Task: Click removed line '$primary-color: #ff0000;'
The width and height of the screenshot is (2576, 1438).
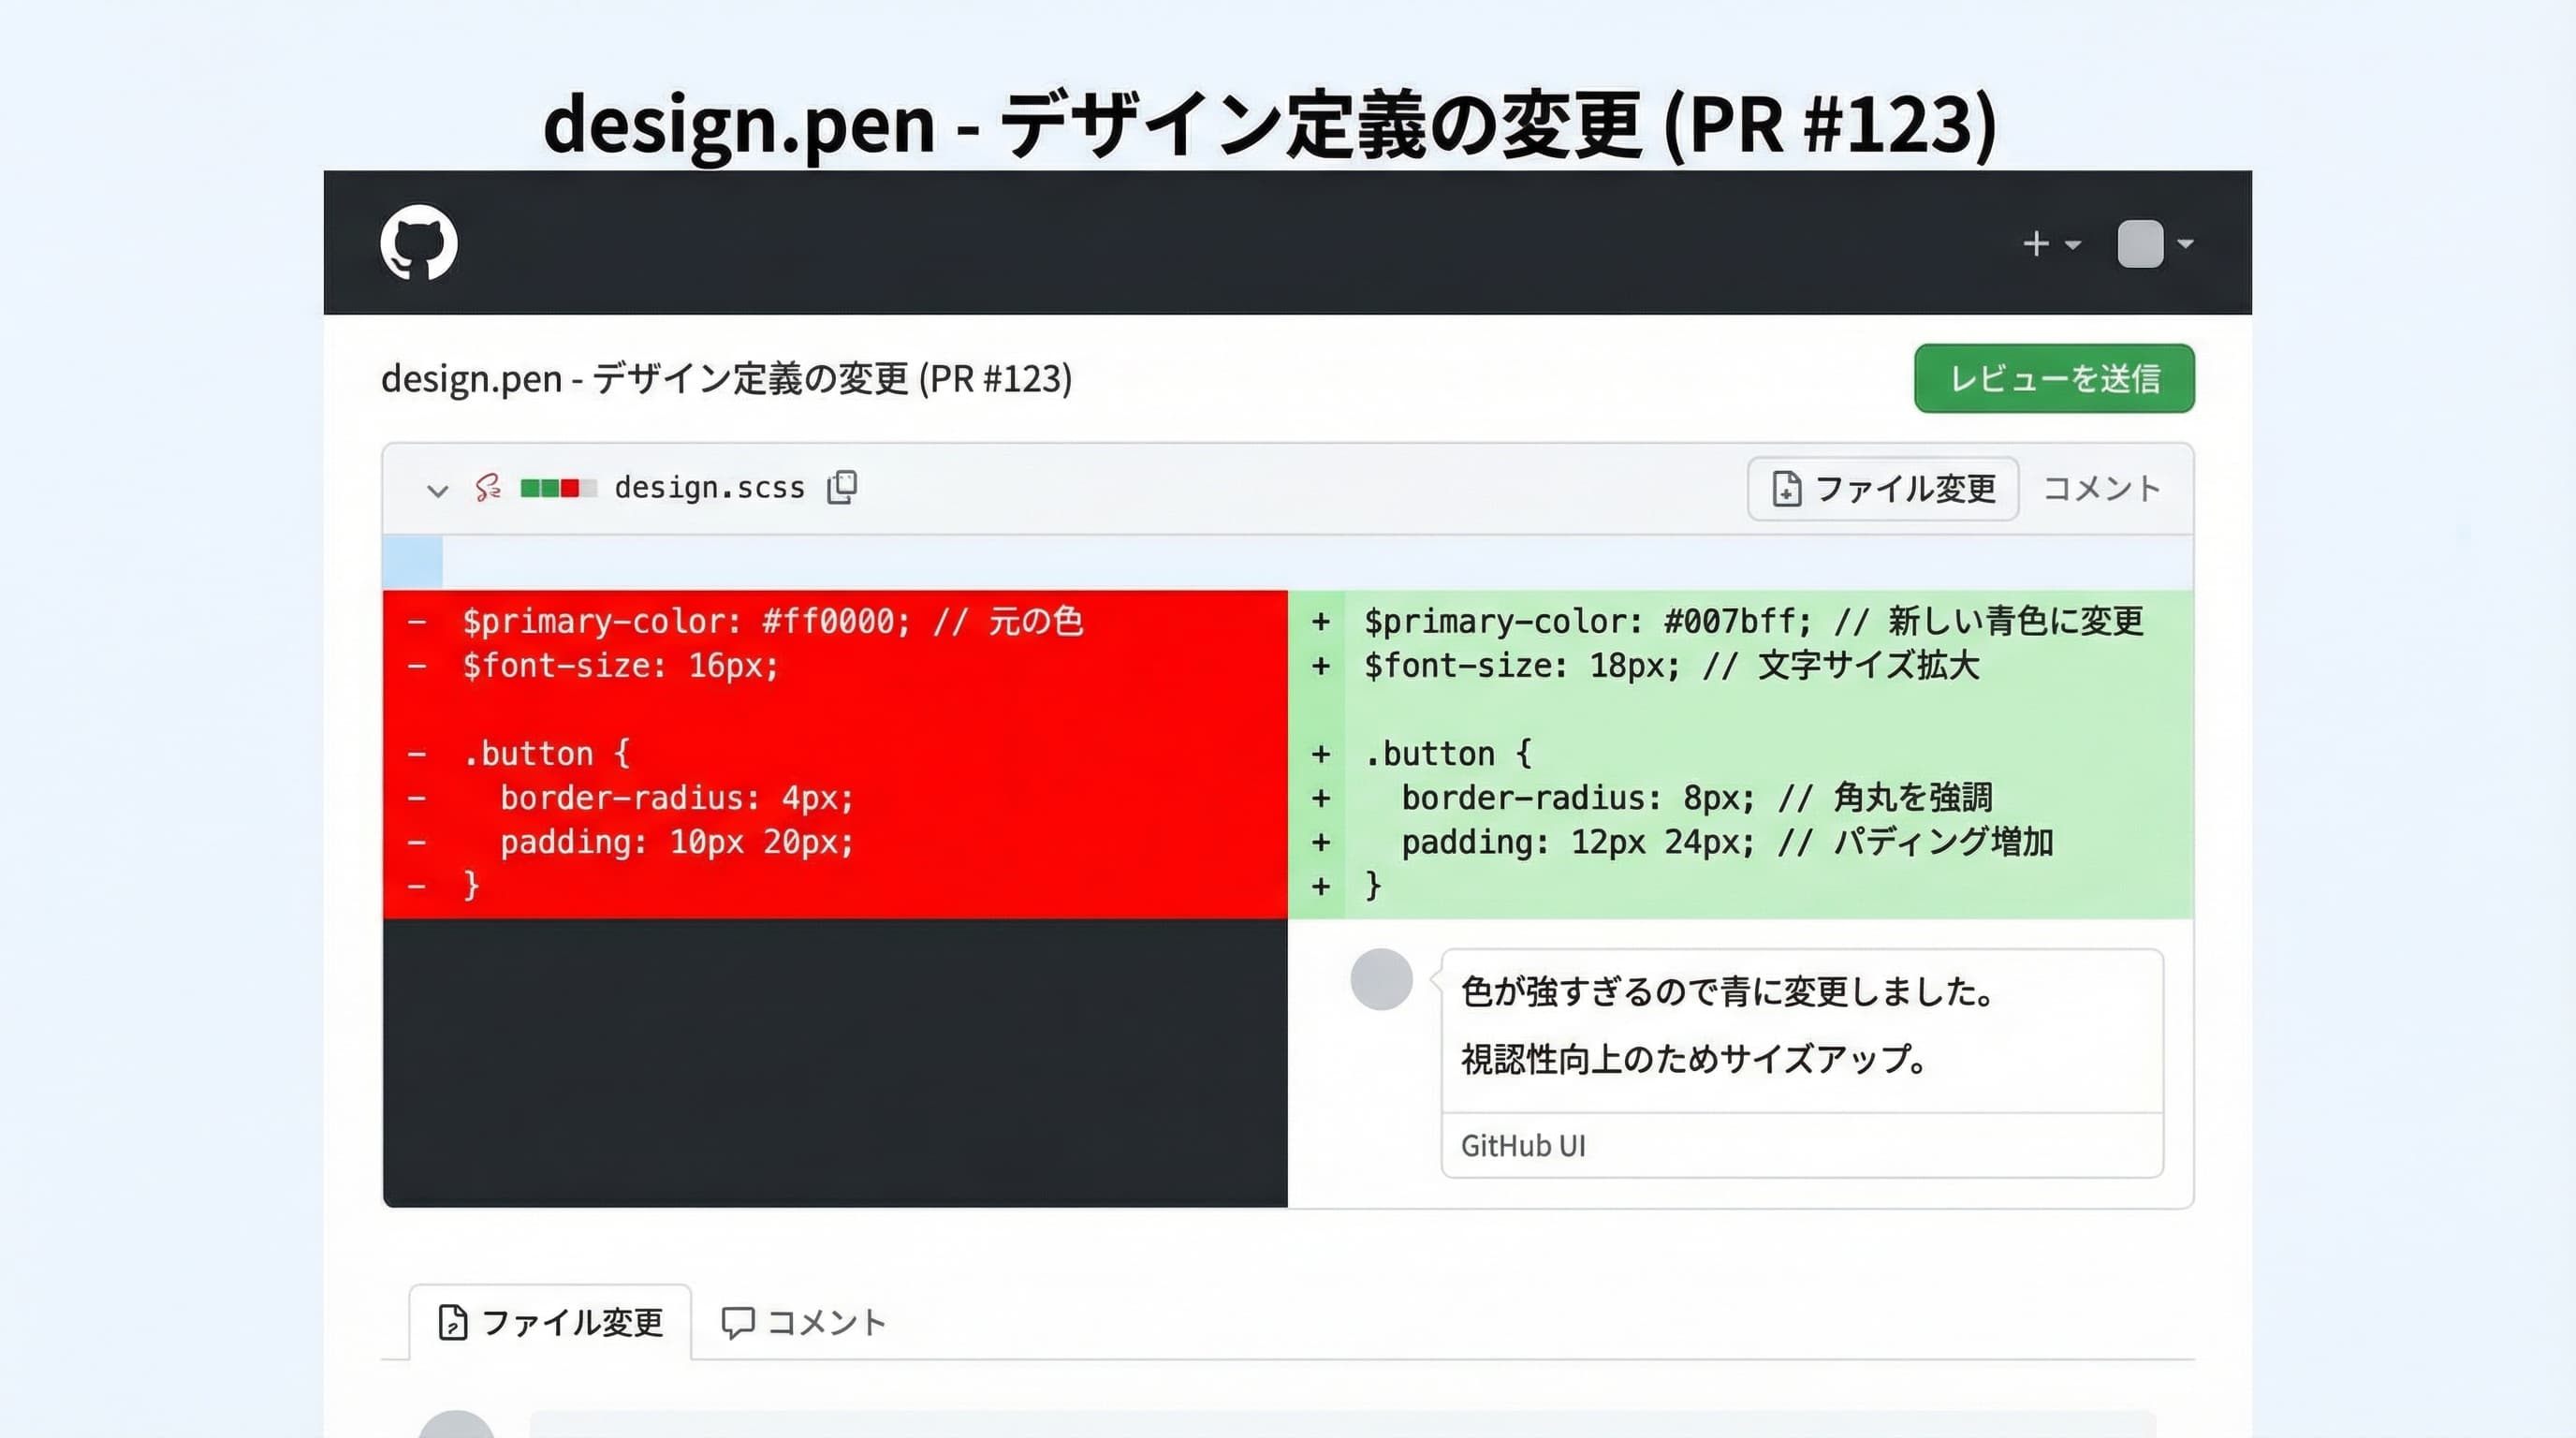Action: tap(835, 621)
